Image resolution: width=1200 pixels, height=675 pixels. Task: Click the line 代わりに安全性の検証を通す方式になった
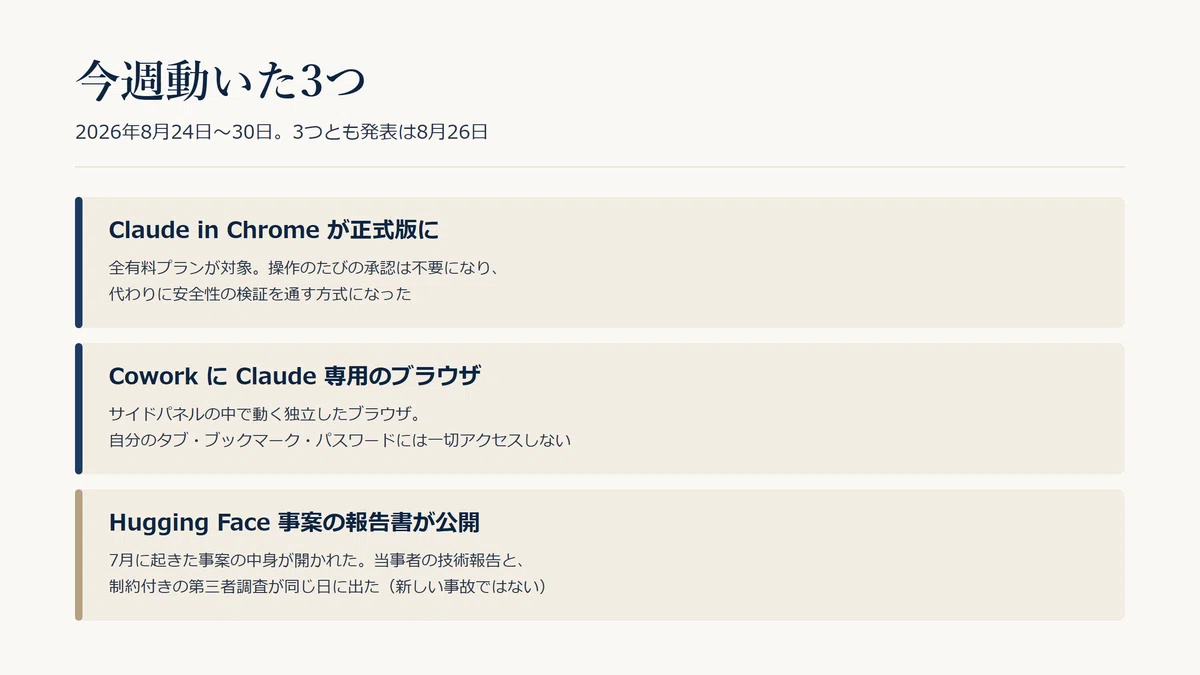(260, 294)
